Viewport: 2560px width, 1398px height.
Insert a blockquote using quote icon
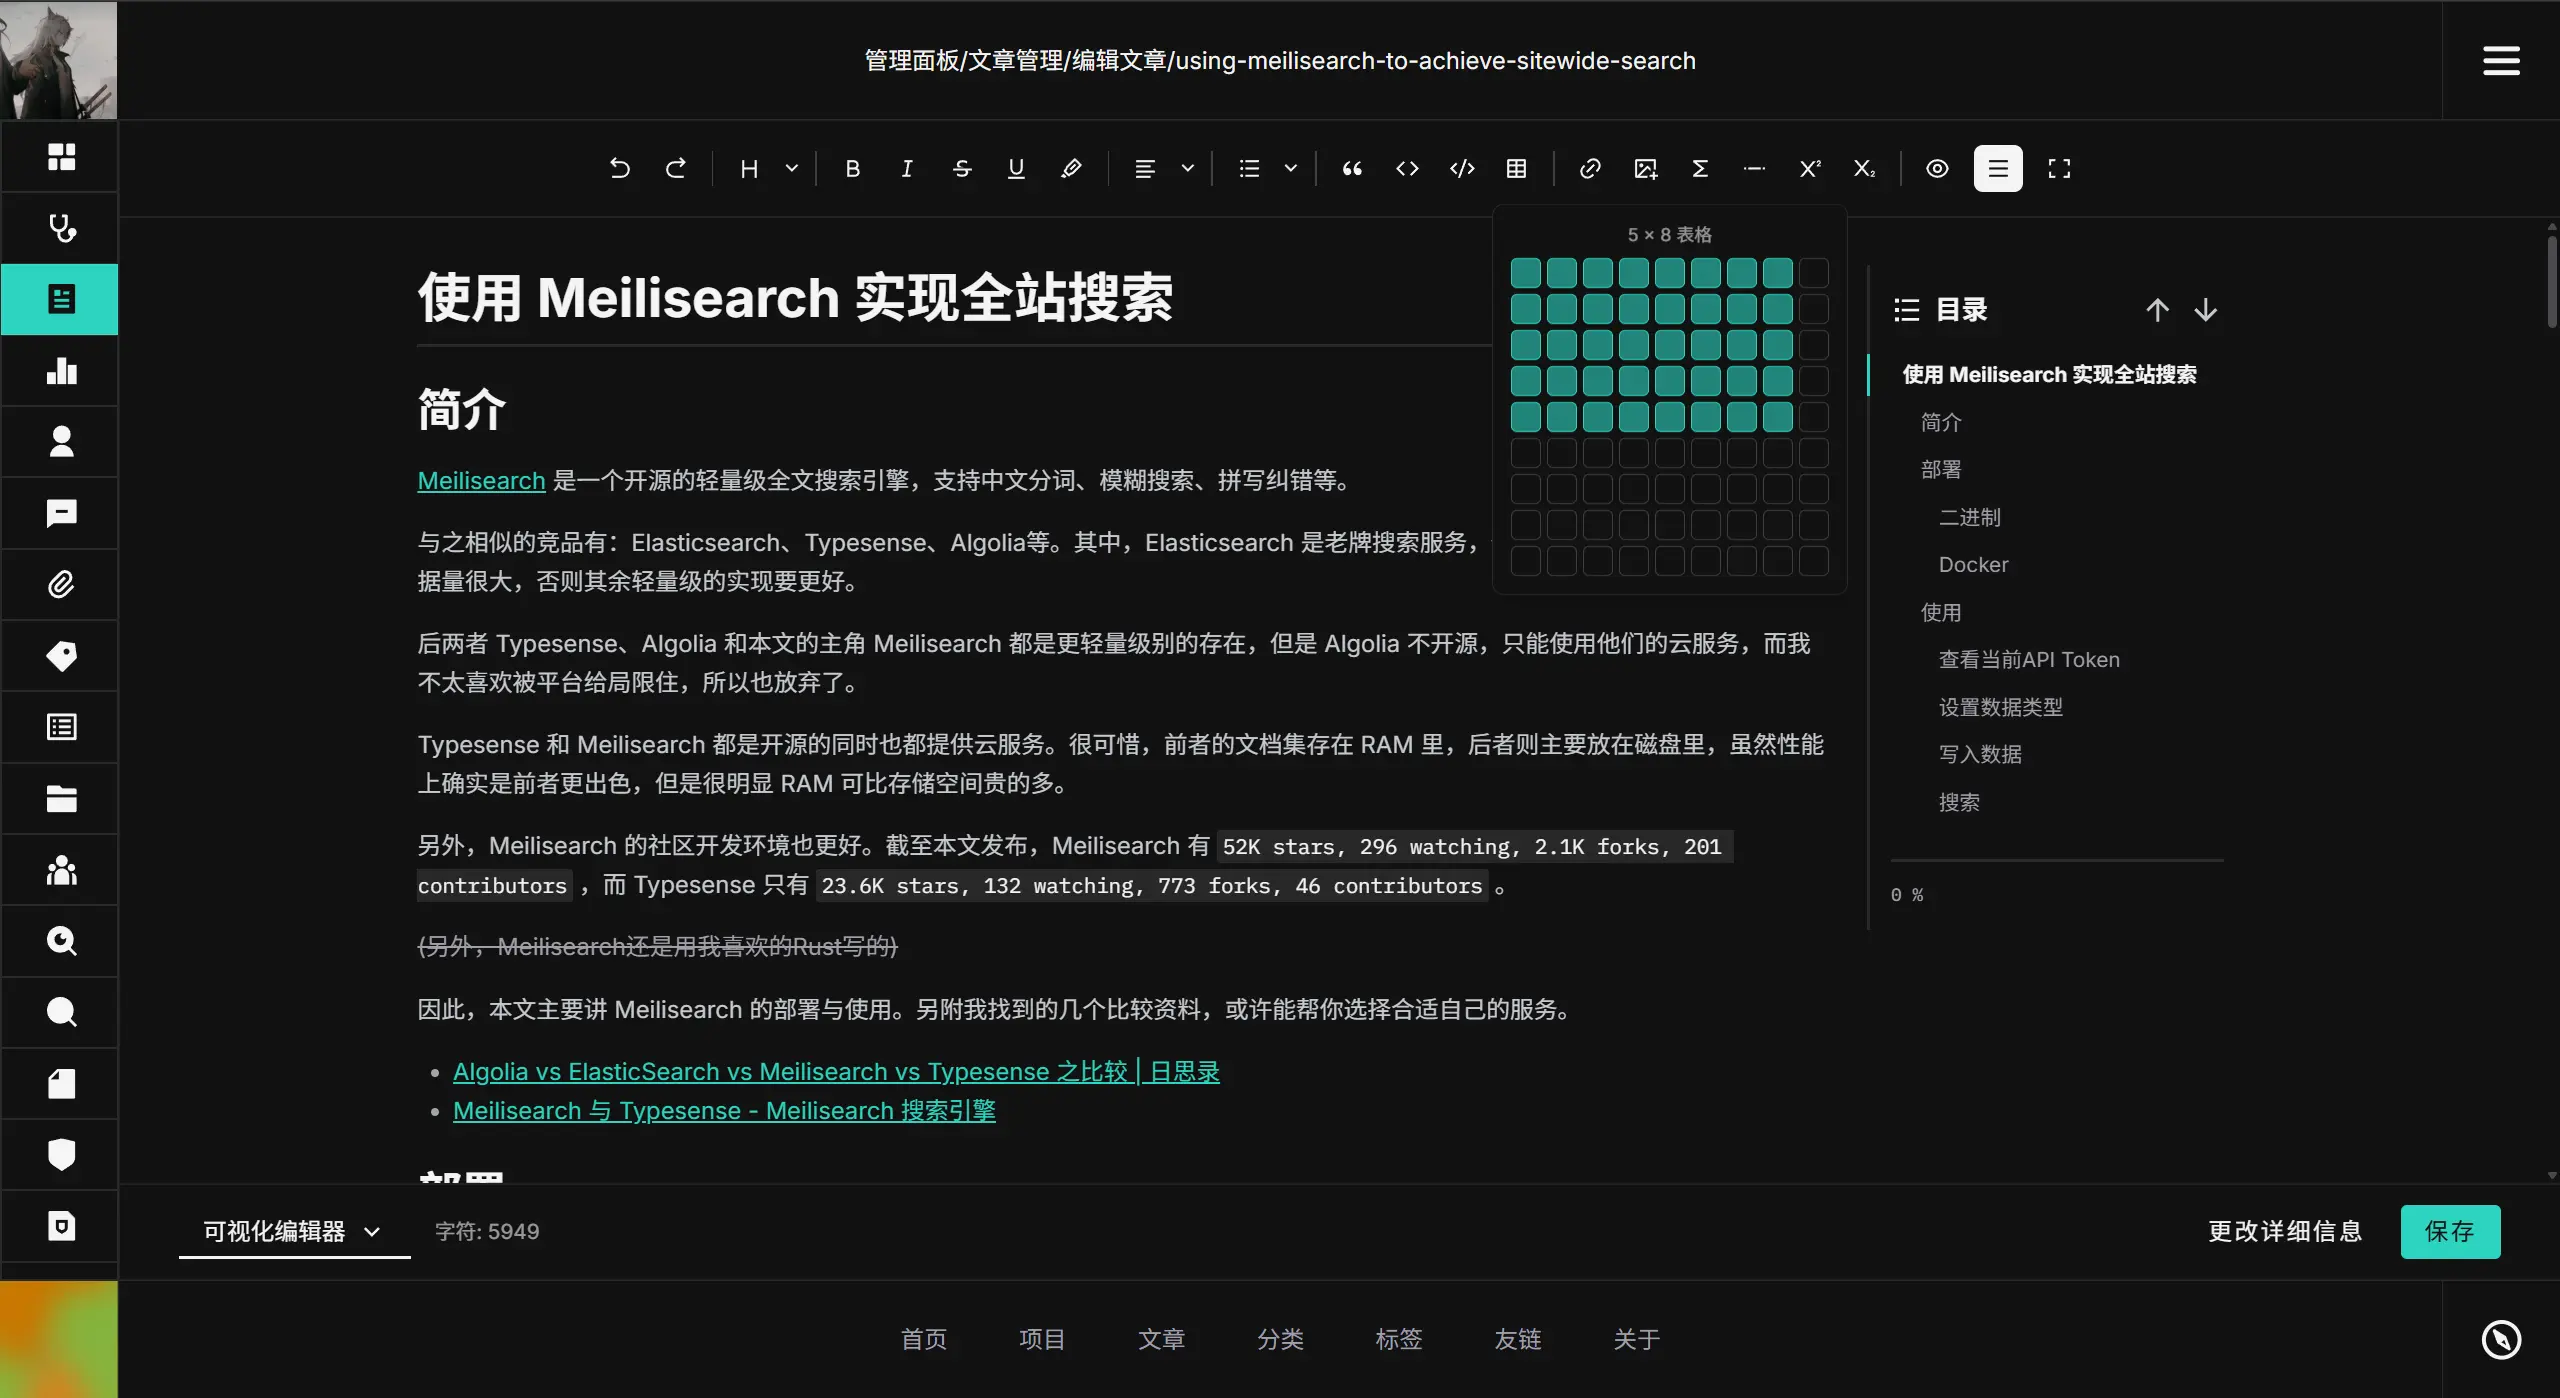1352,168
